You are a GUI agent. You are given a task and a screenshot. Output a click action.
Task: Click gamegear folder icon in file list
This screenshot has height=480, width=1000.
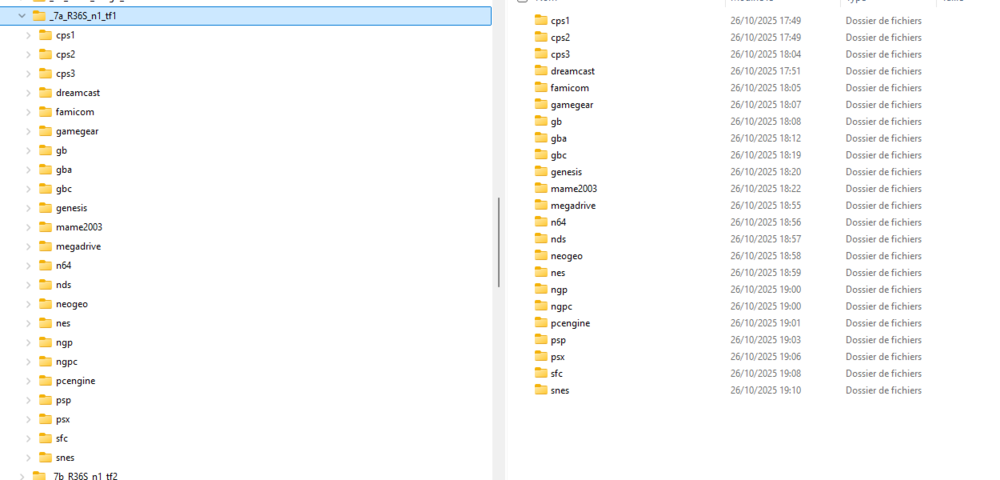pyautogui.click(x=541, y=105)
